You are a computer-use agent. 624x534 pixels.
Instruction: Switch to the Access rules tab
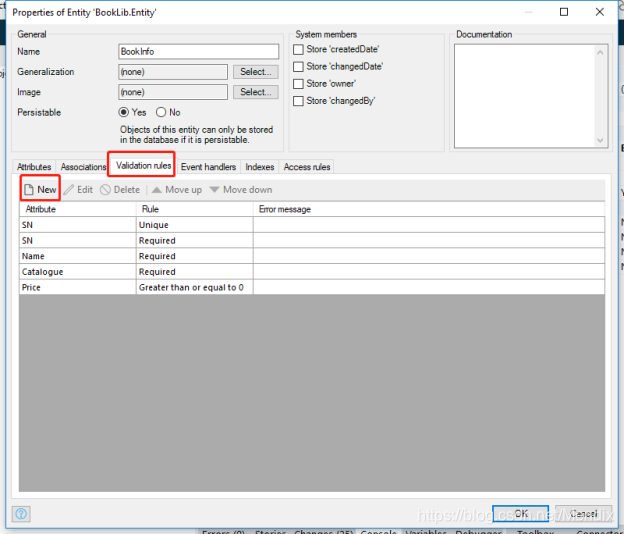tap(307, 167)
